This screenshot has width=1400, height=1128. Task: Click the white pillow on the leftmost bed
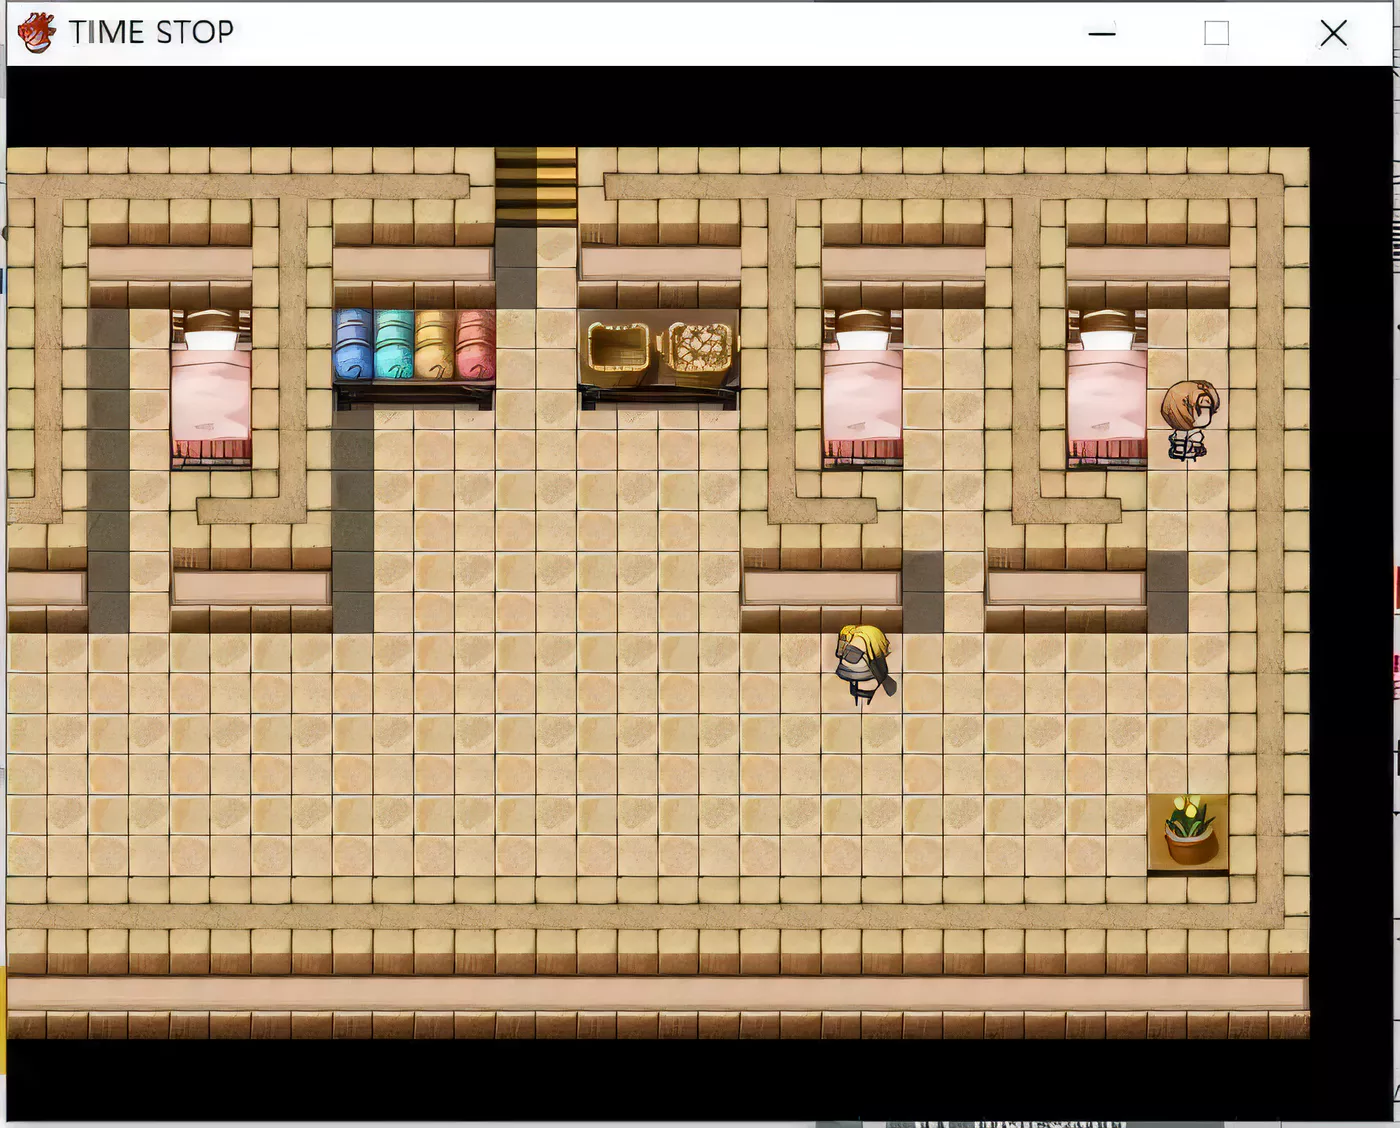point(211,339)
